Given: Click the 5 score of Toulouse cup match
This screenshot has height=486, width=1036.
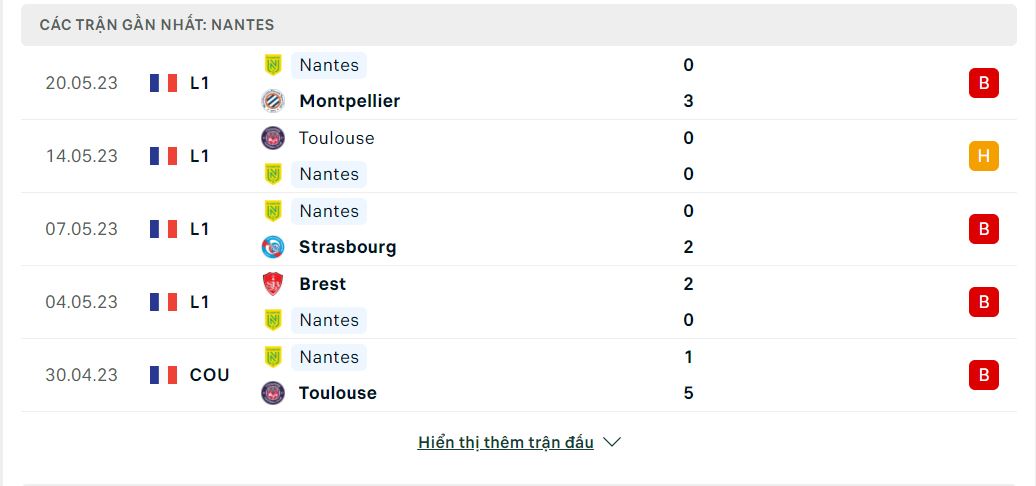Looking at the screenshot, I should [688, 393].
